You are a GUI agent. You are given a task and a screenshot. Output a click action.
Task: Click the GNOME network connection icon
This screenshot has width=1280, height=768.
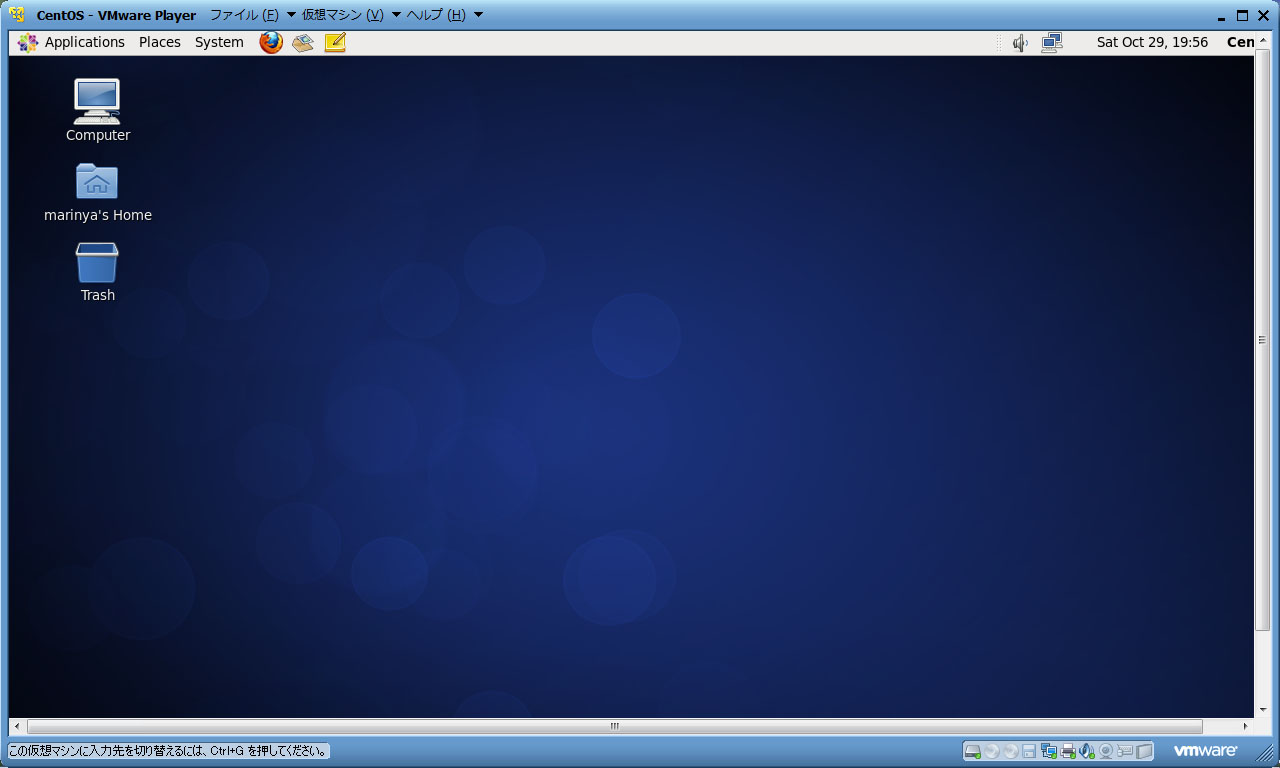point(1051,42)
